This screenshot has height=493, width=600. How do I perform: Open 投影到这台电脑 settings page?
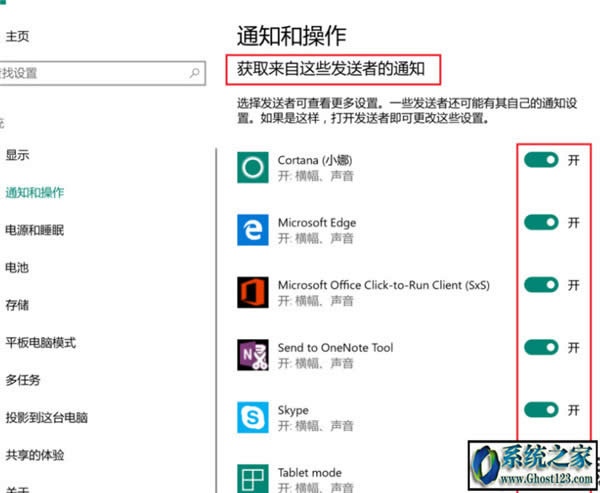[46, 418]
